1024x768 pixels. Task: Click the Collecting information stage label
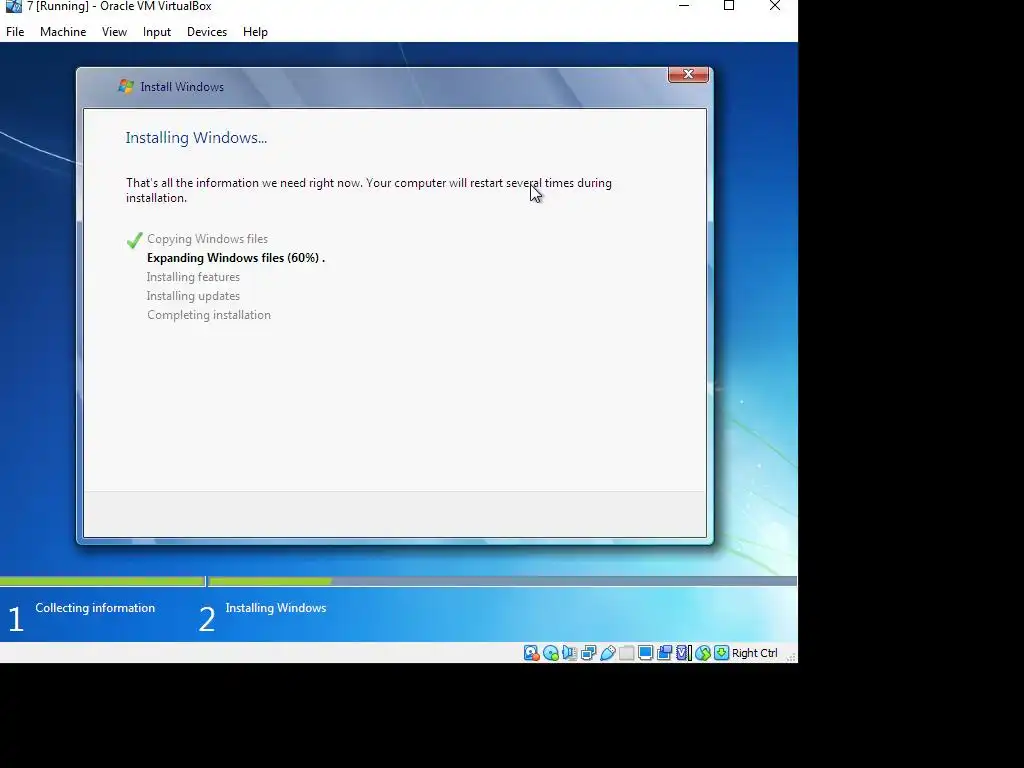point(95,608)
